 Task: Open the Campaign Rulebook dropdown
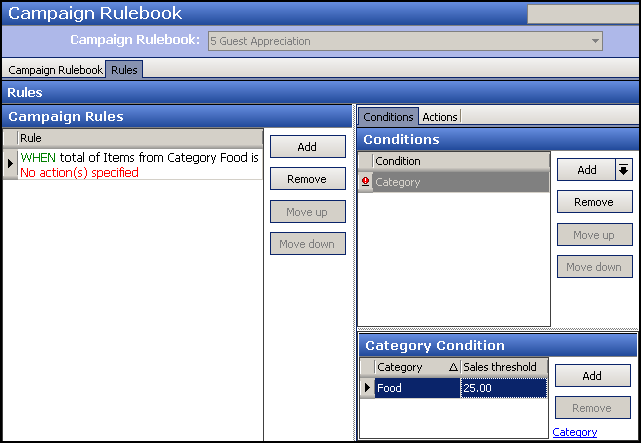(x=595, y=41)
